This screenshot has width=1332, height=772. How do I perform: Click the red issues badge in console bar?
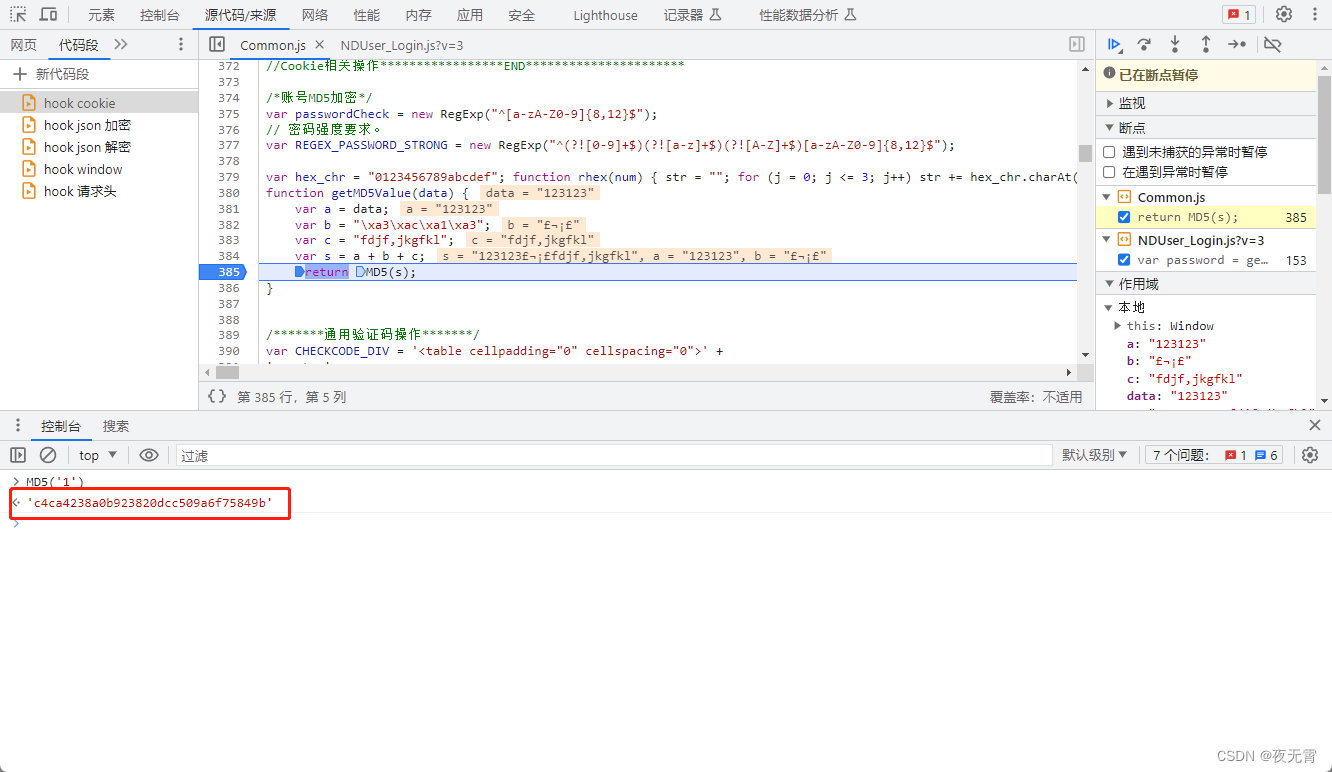pos(1236,455)
